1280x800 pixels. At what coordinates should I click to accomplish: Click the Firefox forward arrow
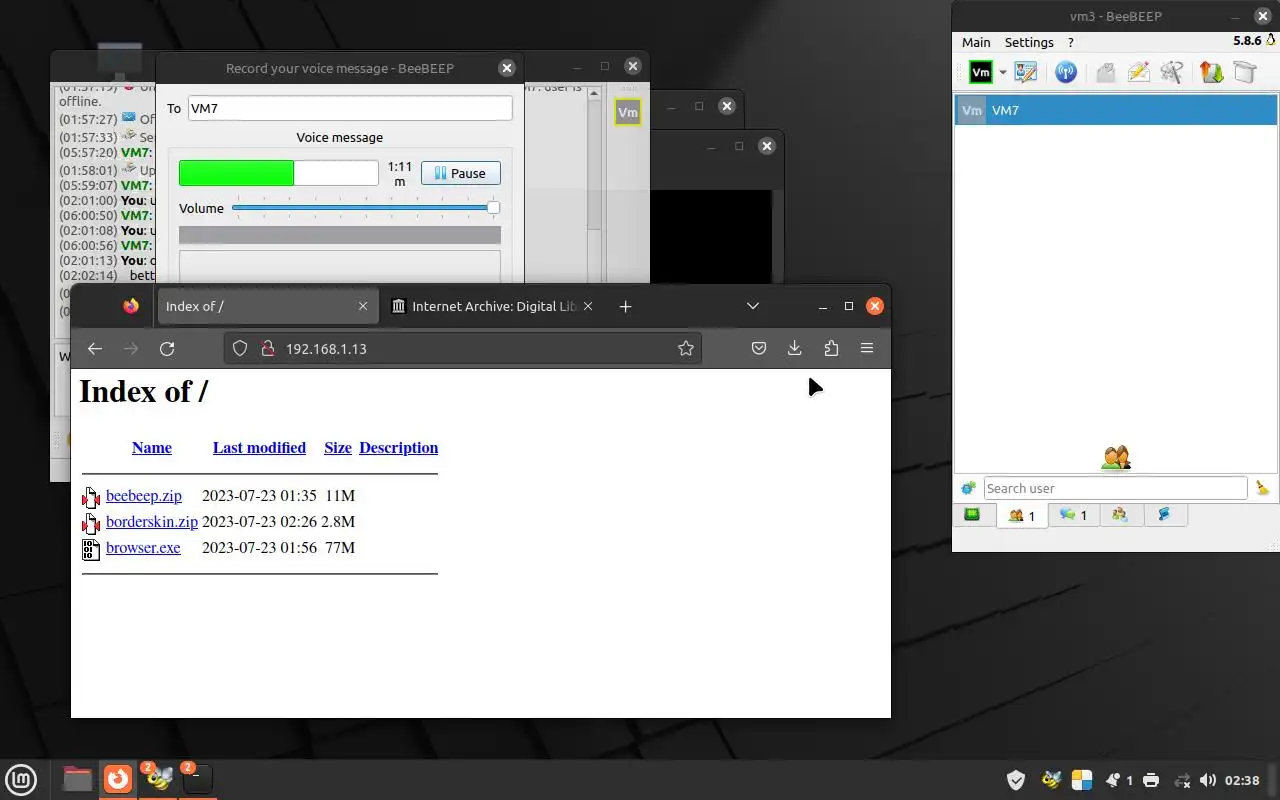(131, 348)
